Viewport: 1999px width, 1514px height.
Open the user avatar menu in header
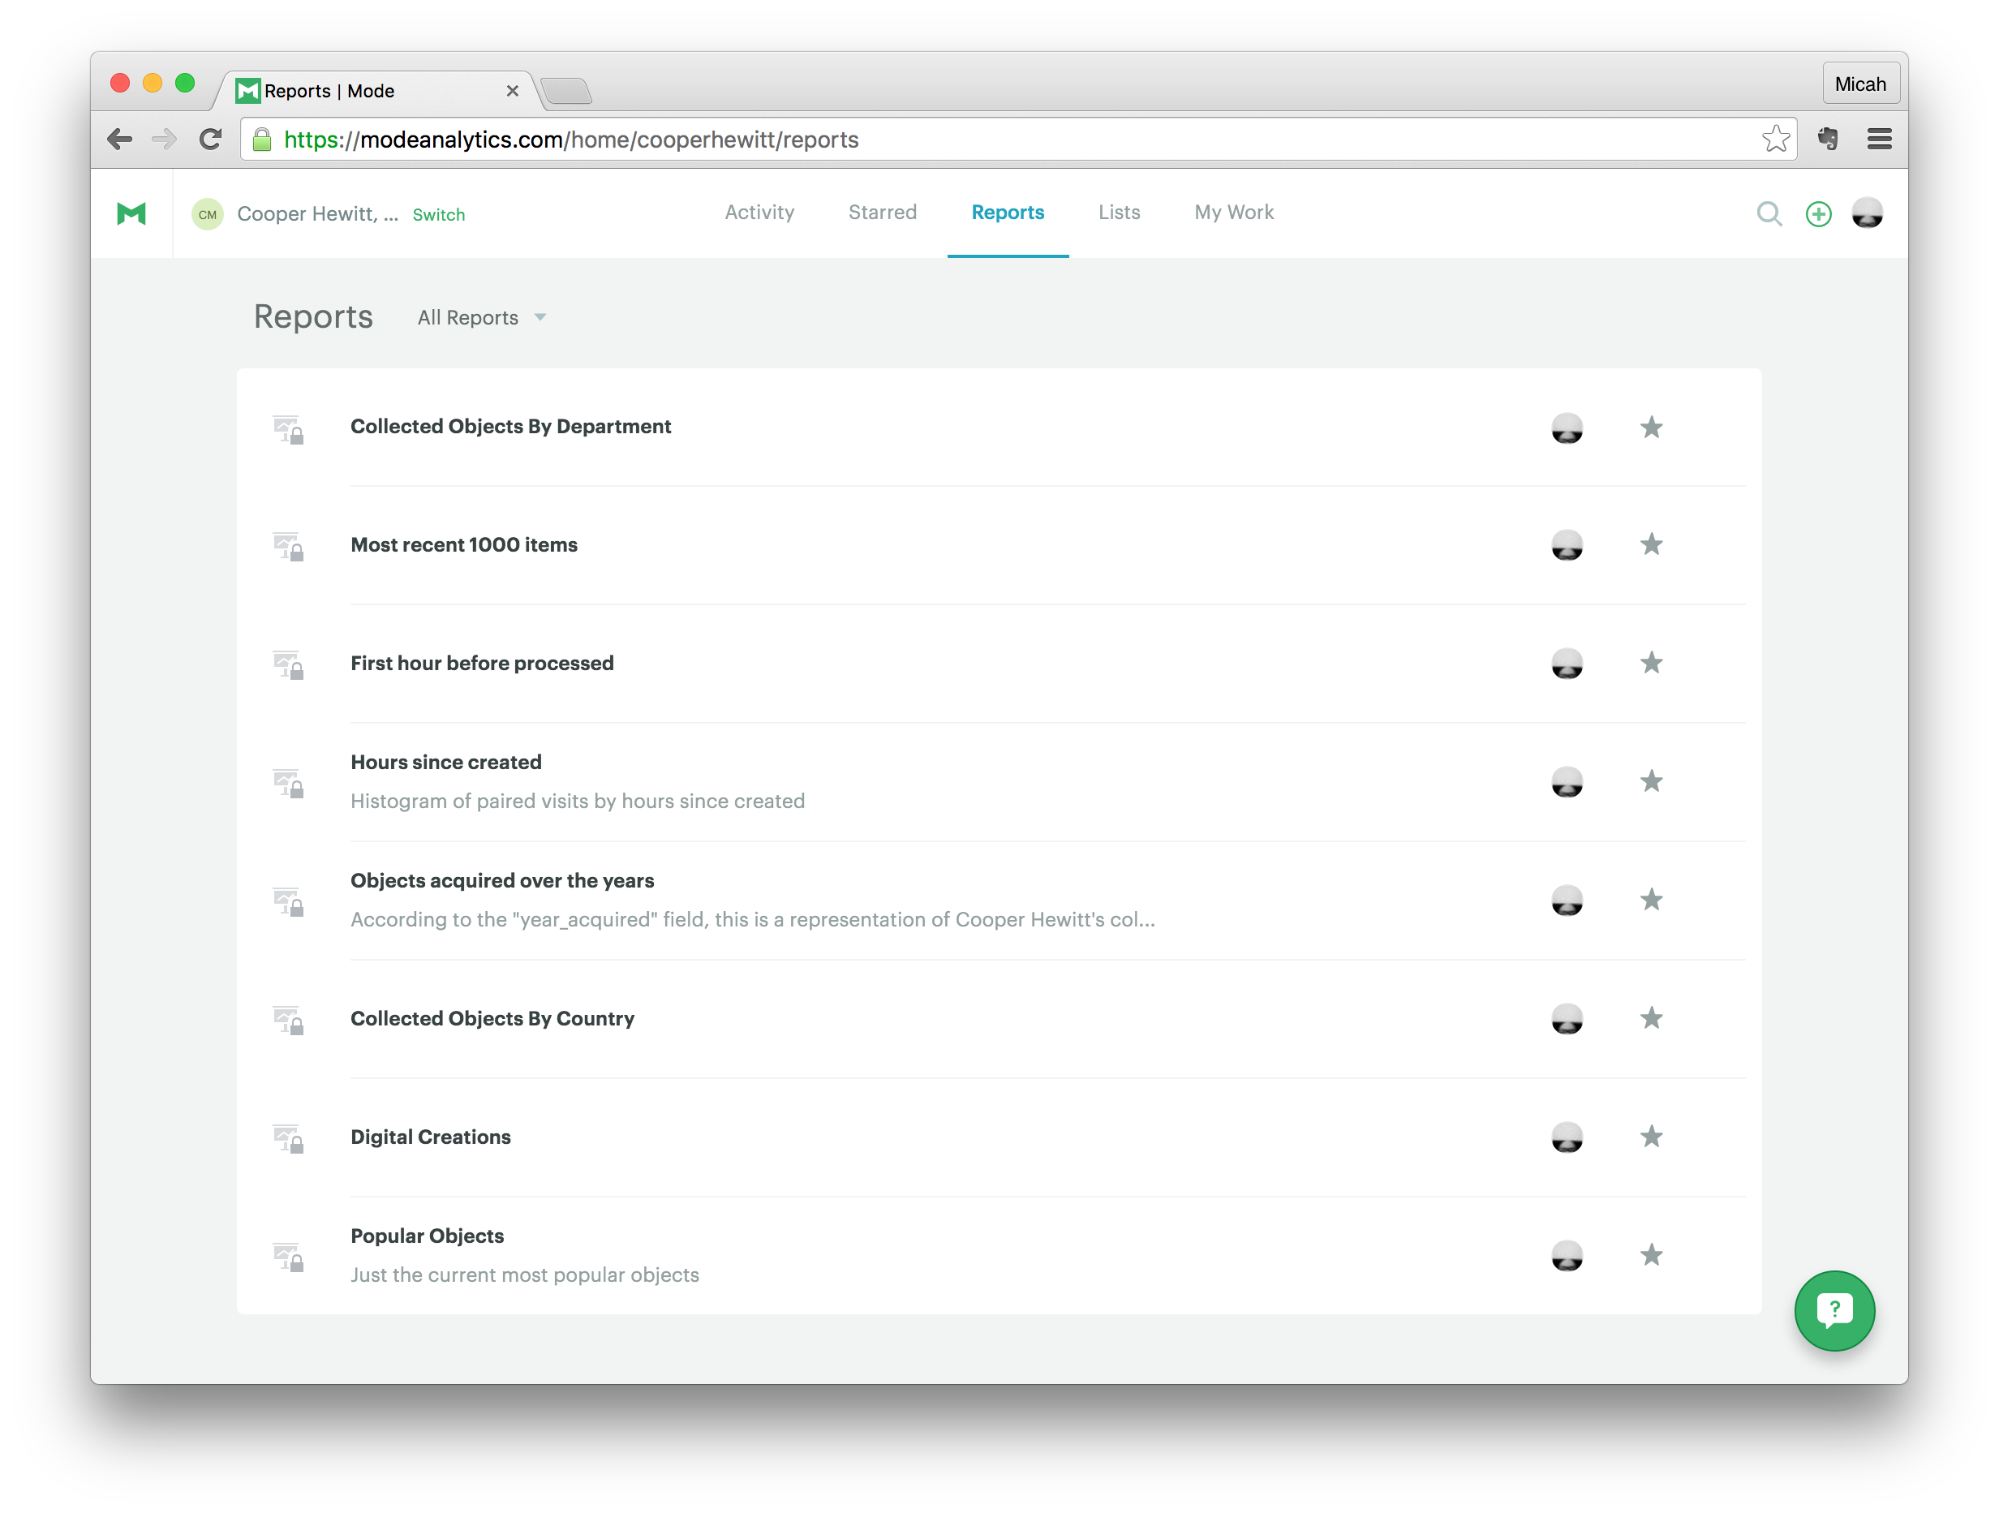pos(1867,213)
